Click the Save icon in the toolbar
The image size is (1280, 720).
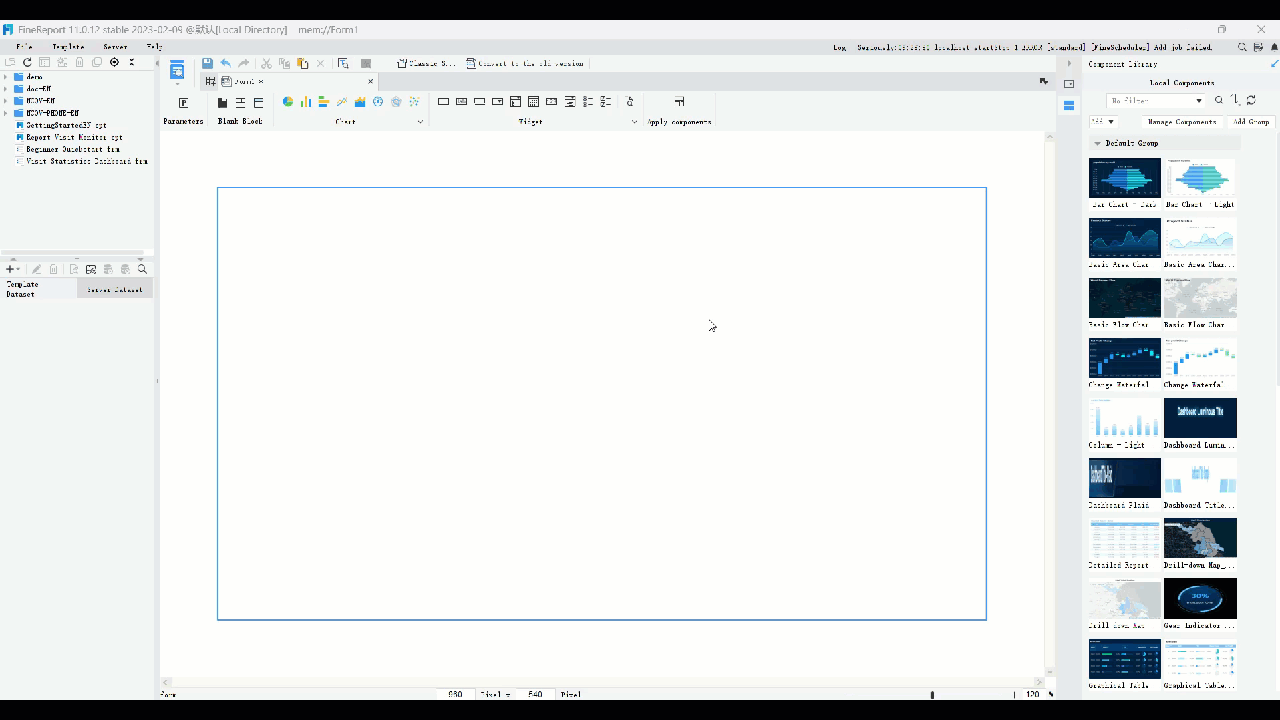point(207,63)
